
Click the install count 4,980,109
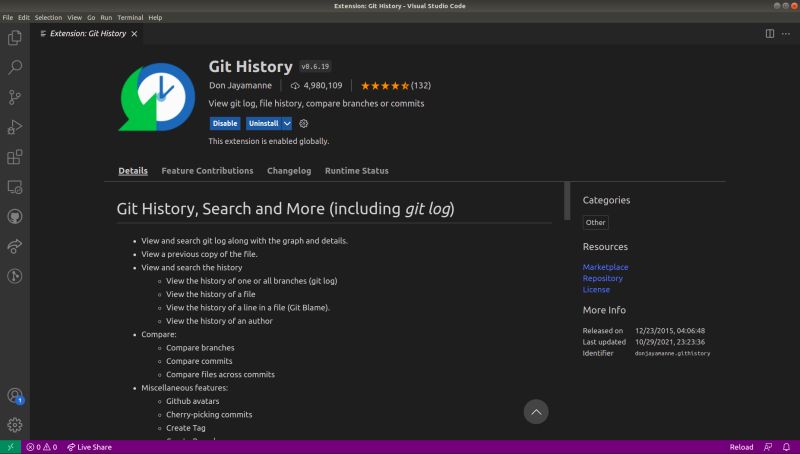pyautogui.click(x=317, y=86)
